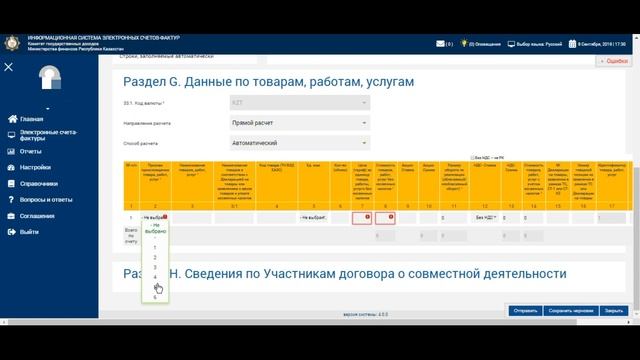Click the price field in column 7
Screen dimensions: 640x360
point(362,218)
